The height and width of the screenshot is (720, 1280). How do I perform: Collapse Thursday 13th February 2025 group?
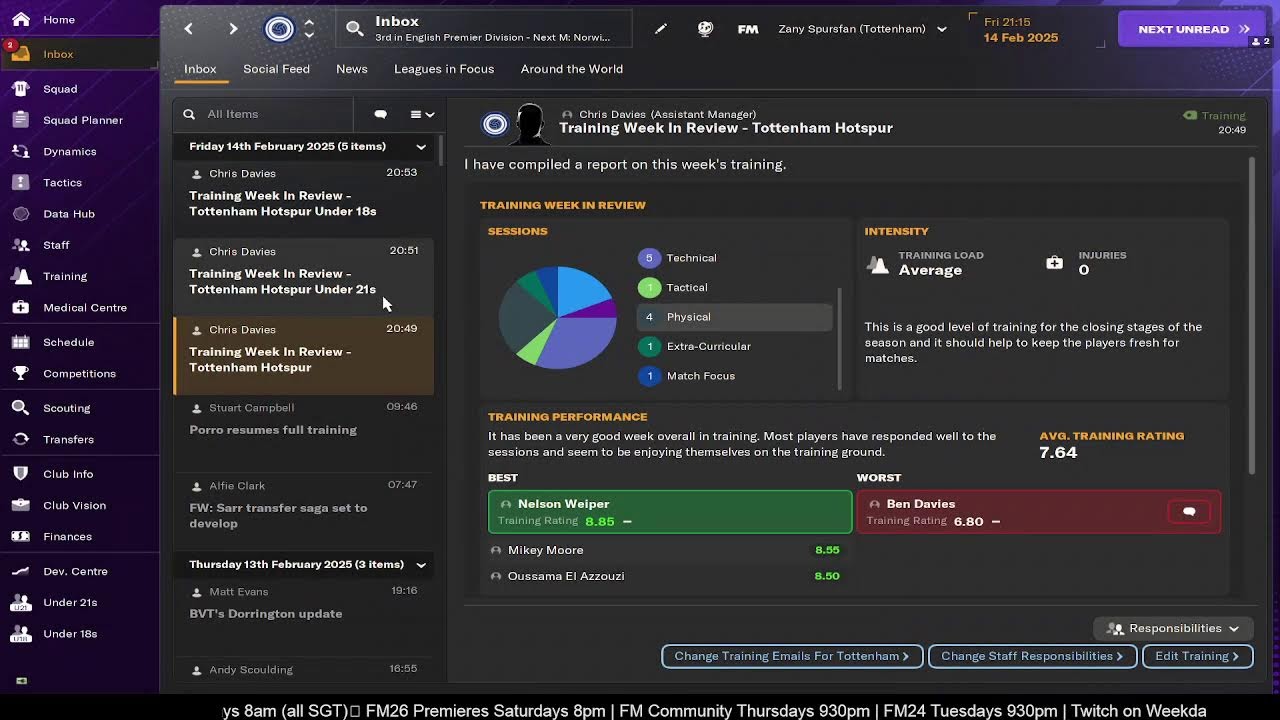coord(421,565)
